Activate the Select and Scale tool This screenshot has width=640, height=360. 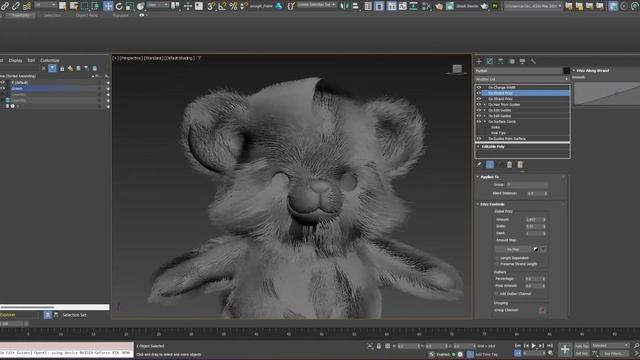129,6
